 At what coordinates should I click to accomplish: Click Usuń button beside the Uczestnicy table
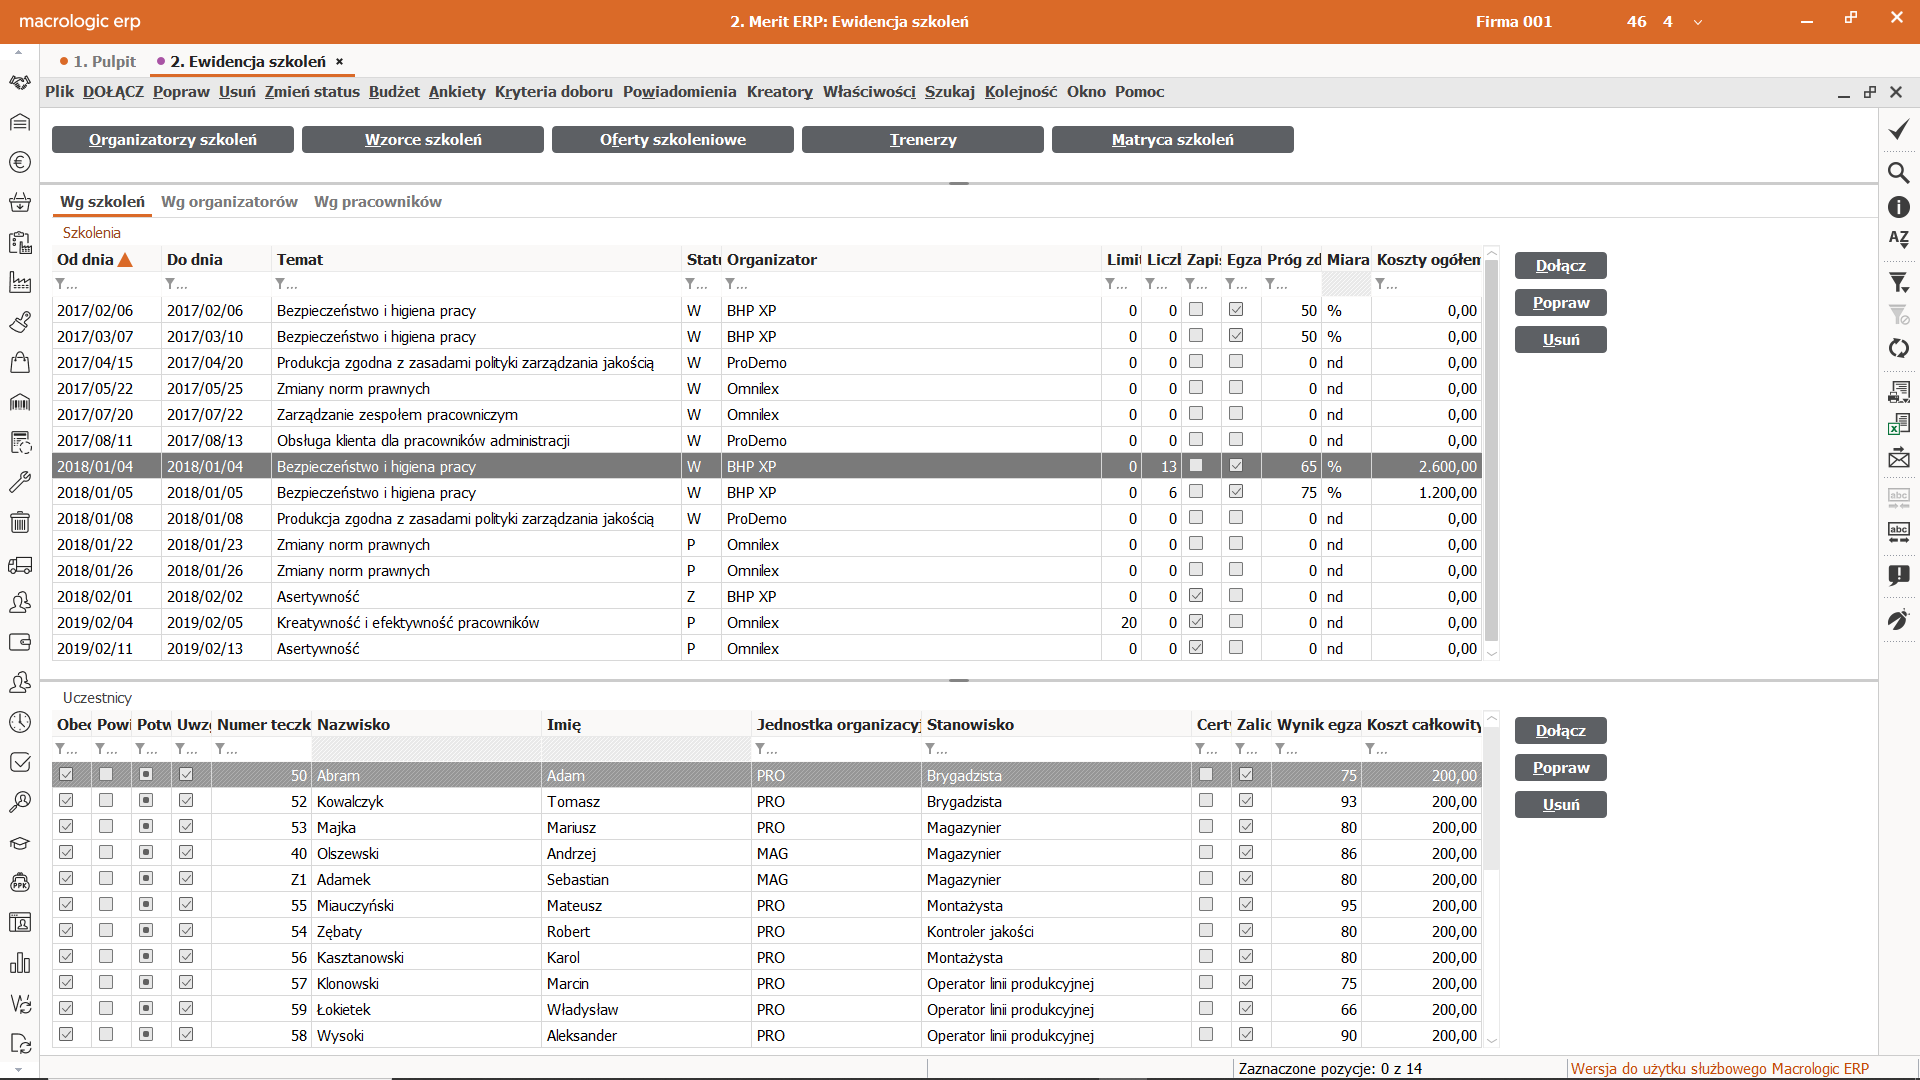tap(1560, 805)
